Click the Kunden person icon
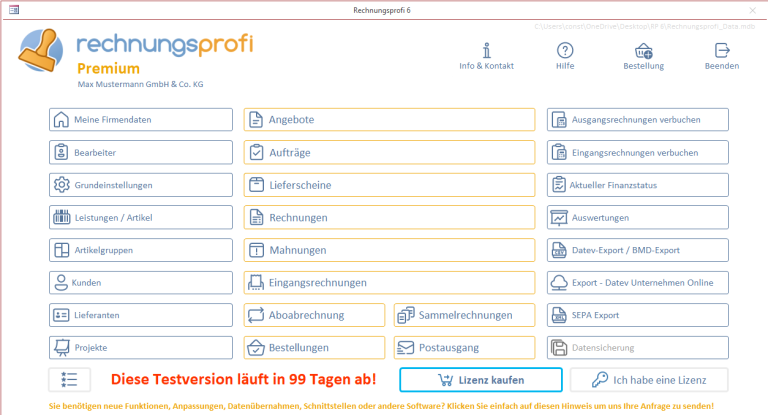Screen dimensions: 768x415 coord(61,283)
